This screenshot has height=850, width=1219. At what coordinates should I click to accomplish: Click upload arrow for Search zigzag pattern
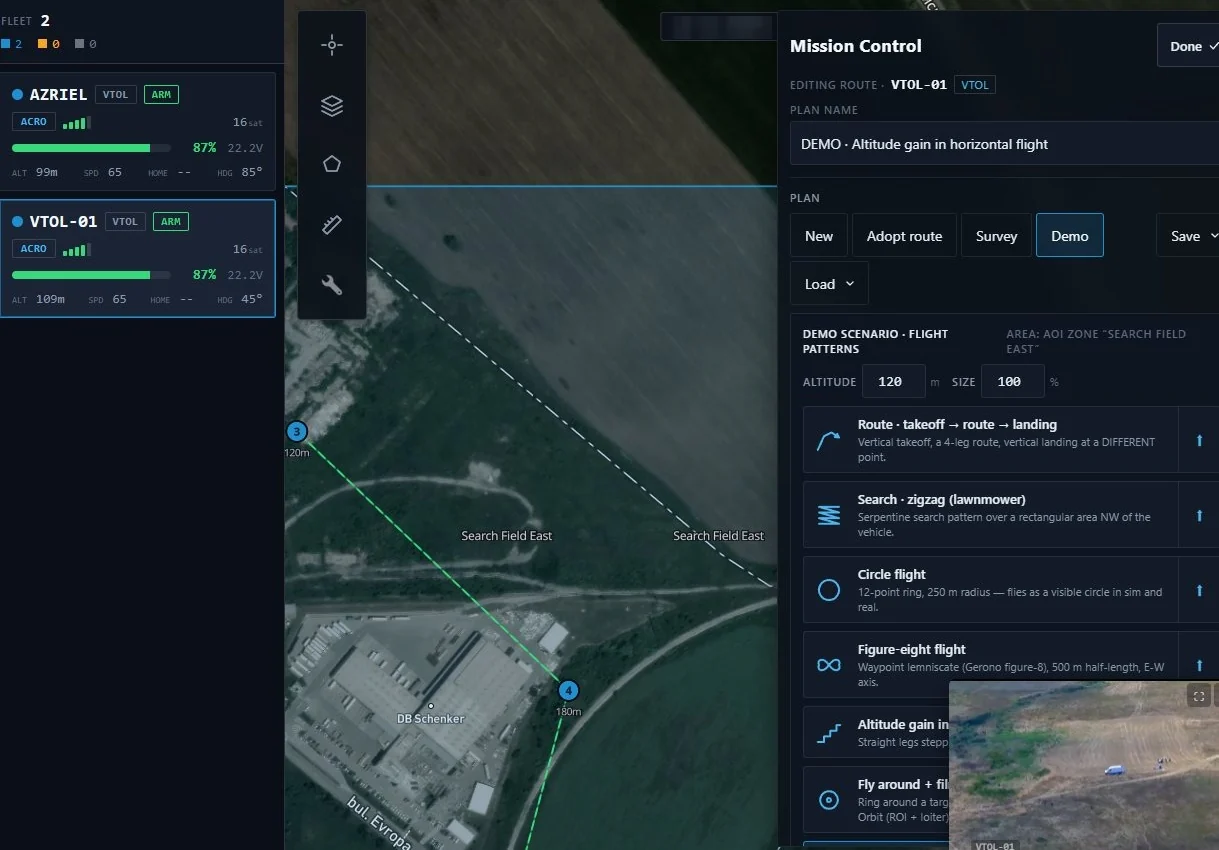tap(1199, 515)
